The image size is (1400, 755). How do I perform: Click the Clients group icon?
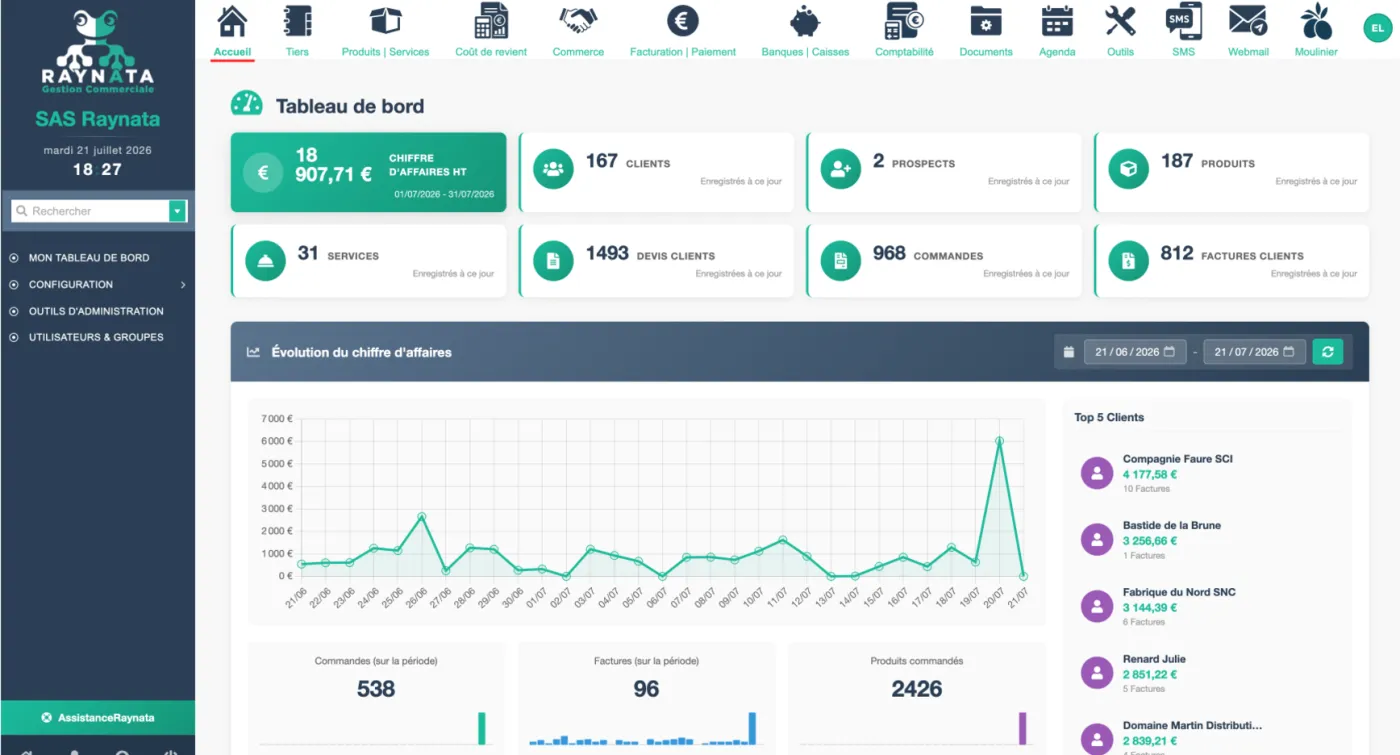point(553,169)
